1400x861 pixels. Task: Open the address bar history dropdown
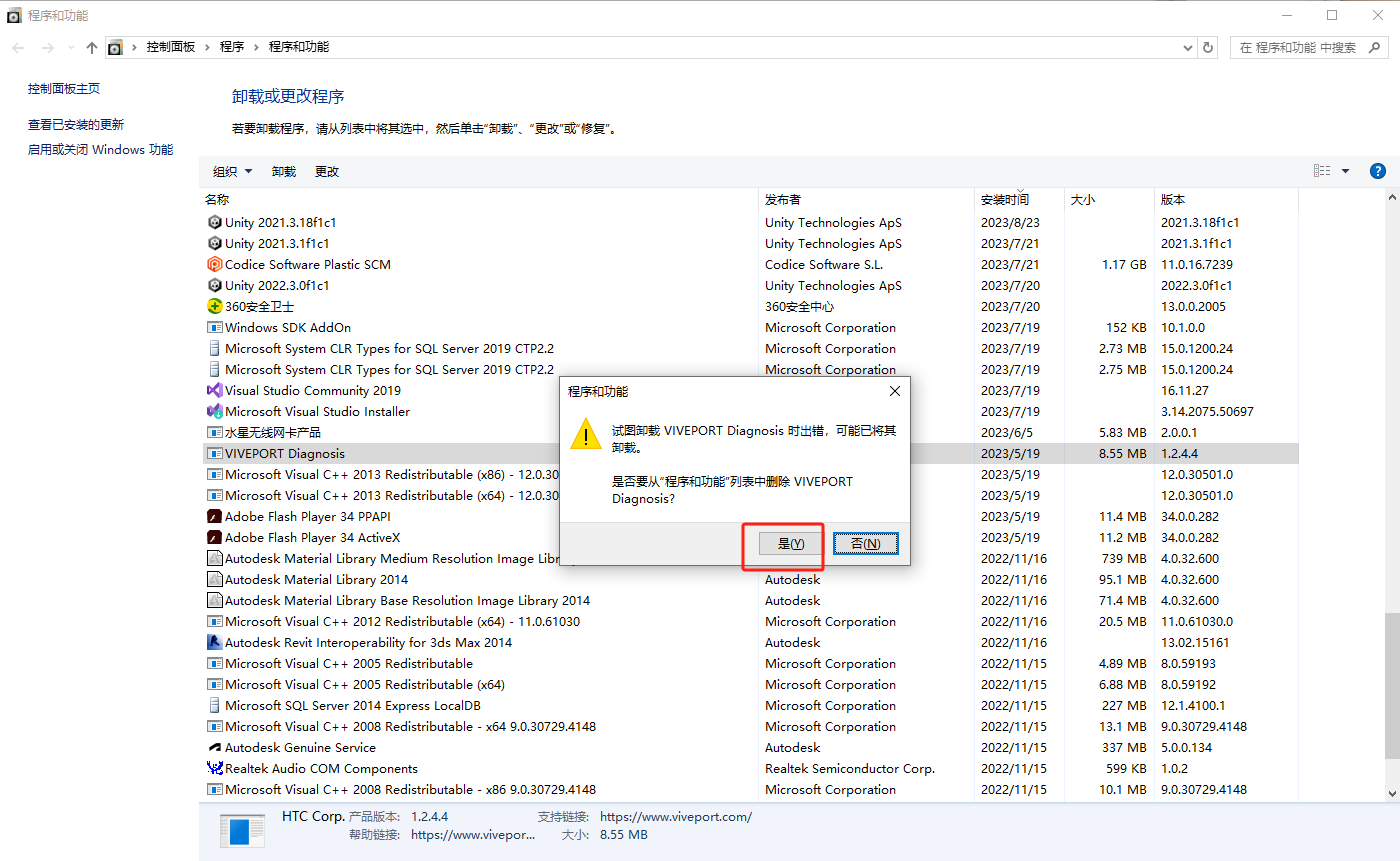1189,46
